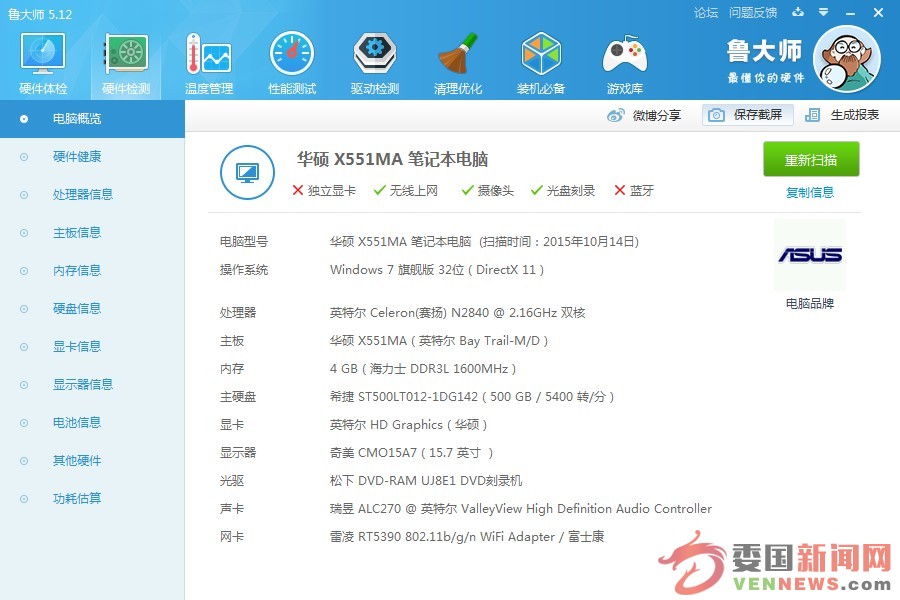This screenshot has height=600, width=900.
Task: Open 论坛 forum link
Action: pyautogui.click(x=705, y=13)
